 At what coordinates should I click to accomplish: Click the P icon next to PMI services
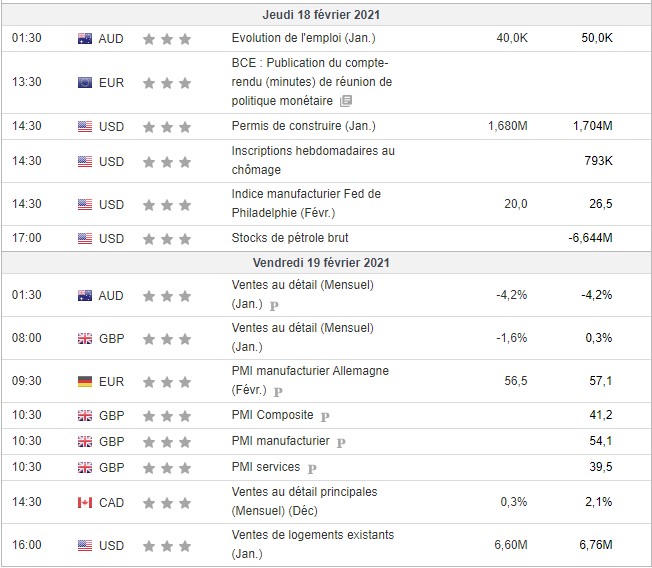pos(312,467)
